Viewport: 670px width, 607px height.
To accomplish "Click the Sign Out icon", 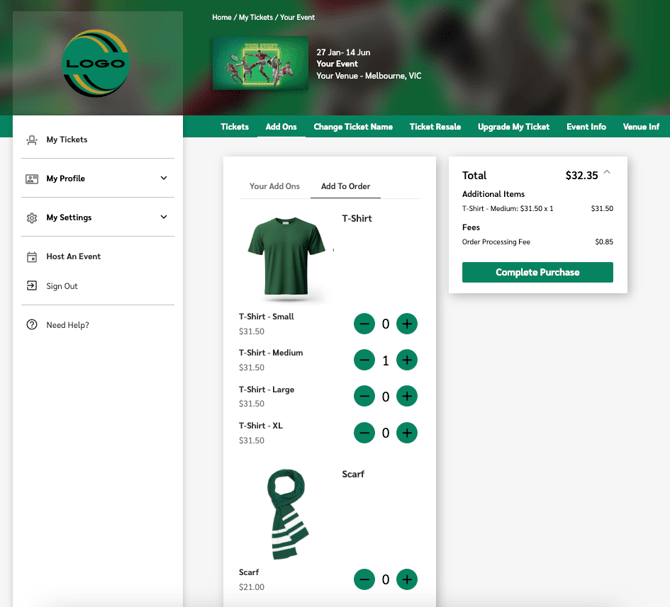I will [x=32, y=286].
